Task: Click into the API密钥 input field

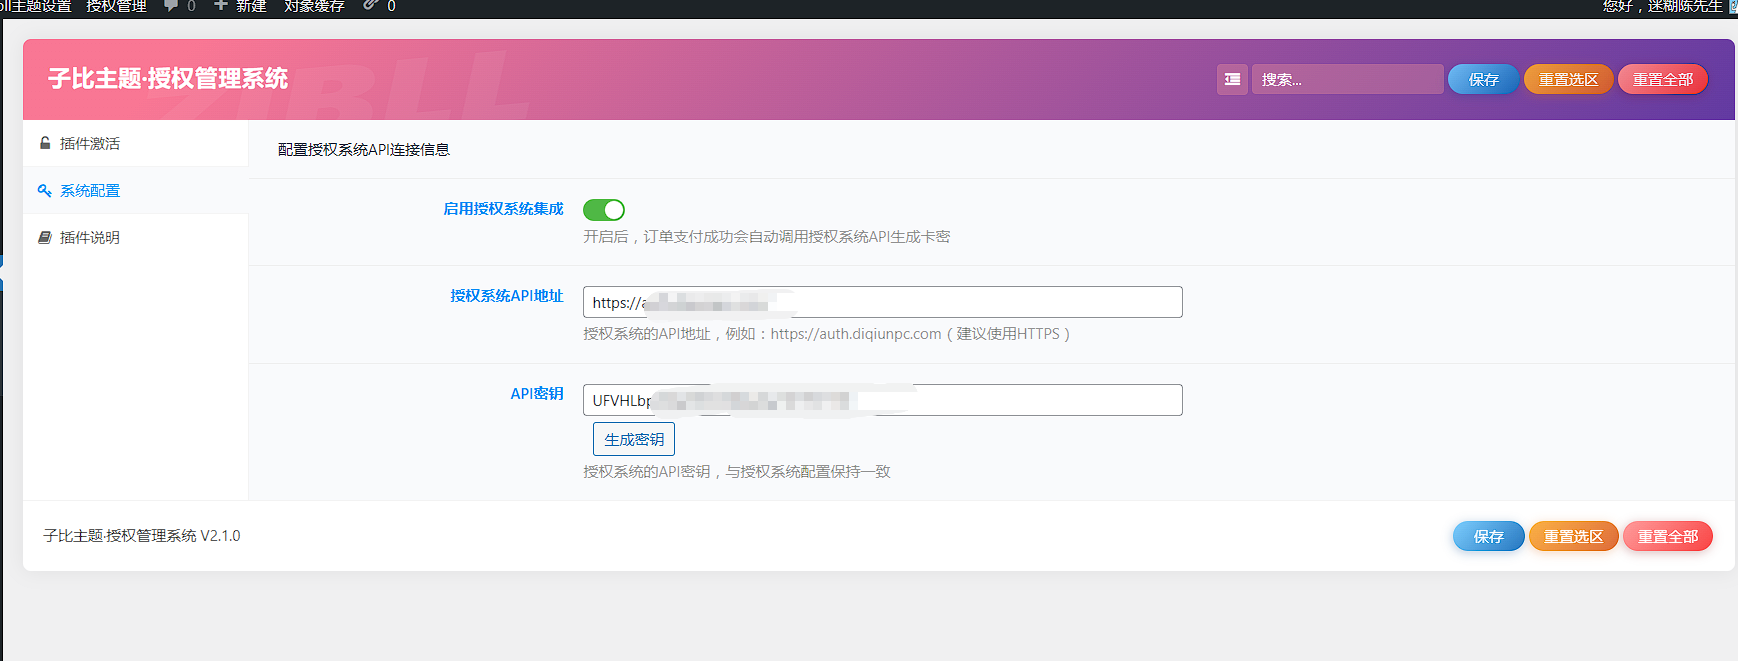Action: coord(882,400)
